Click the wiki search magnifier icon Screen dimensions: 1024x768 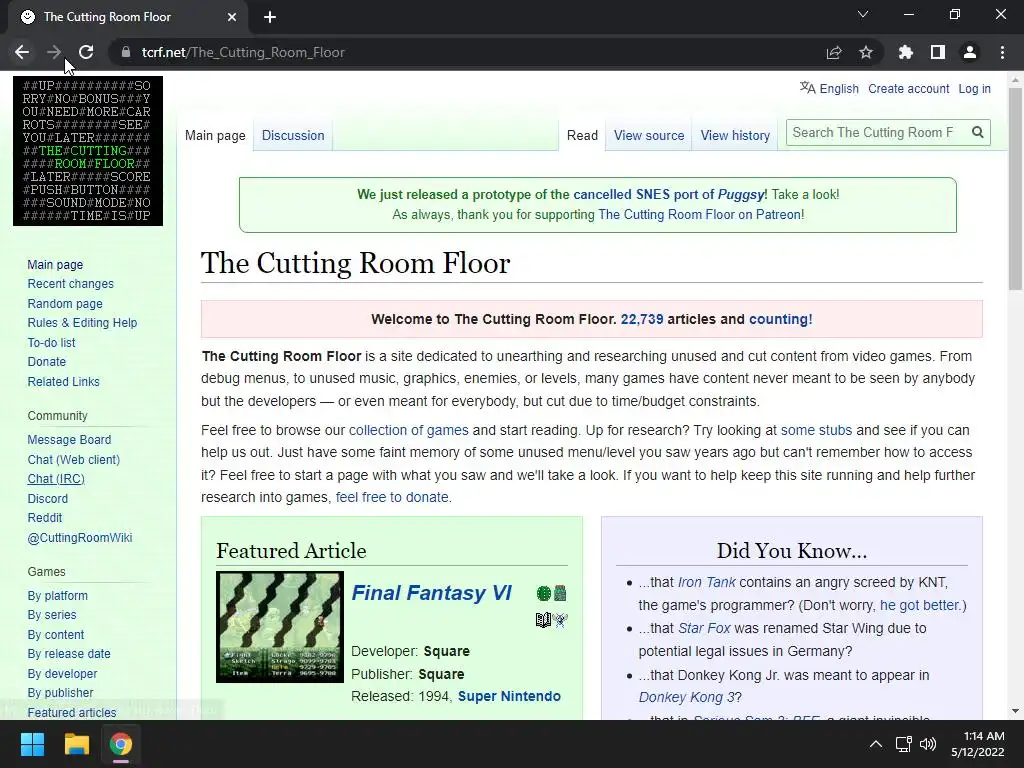pos(977,133)
